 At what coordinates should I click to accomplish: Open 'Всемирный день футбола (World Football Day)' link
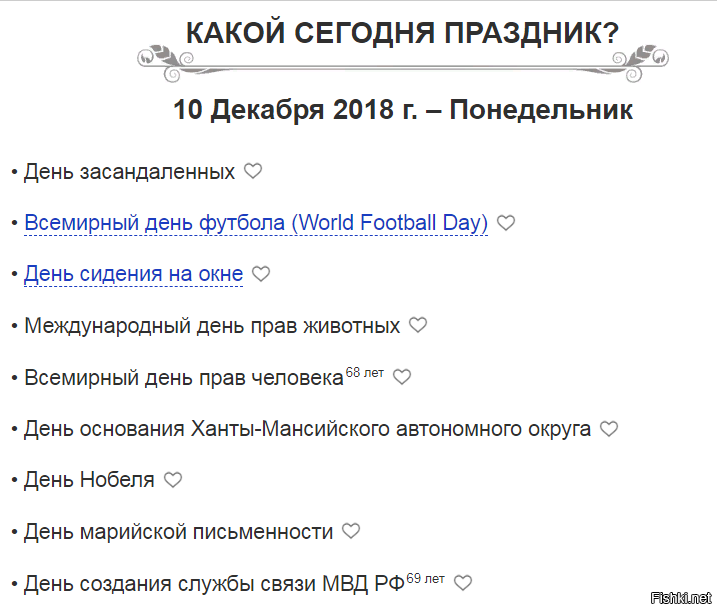click(255, 223)
